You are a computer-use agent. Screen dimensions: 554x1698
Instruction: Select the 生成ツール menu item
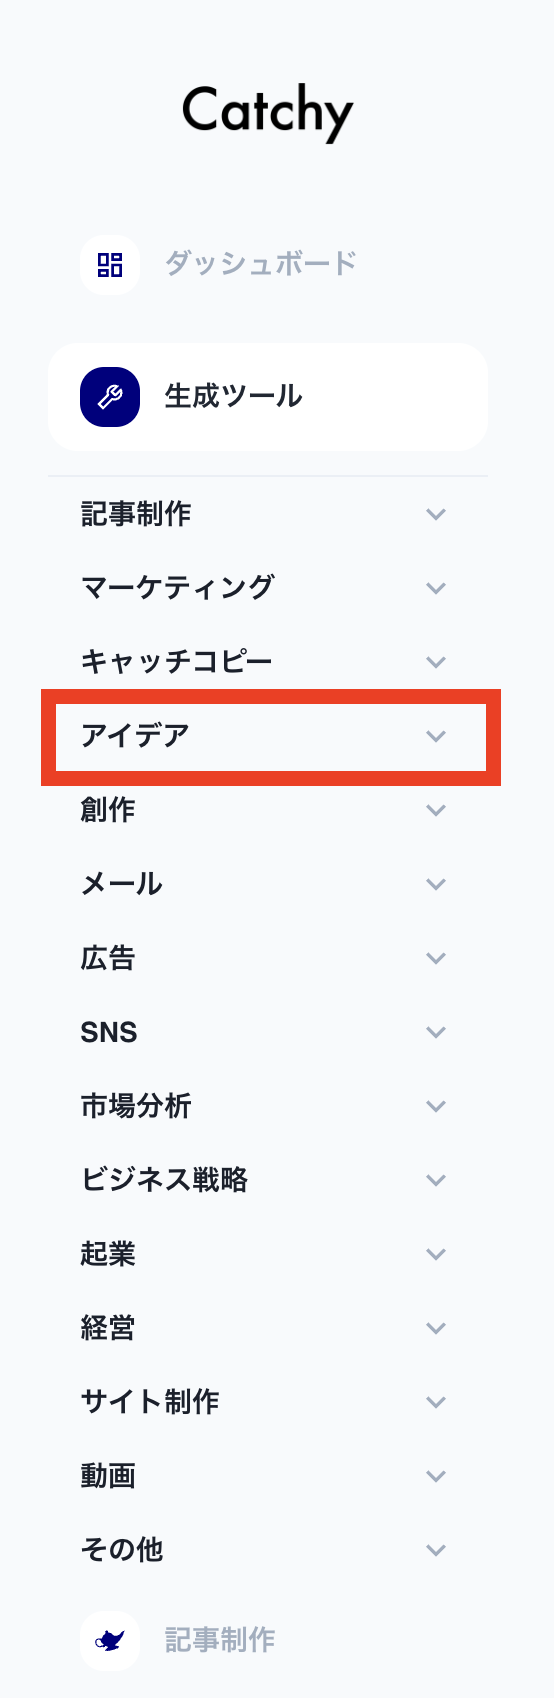tap(268, 397)
